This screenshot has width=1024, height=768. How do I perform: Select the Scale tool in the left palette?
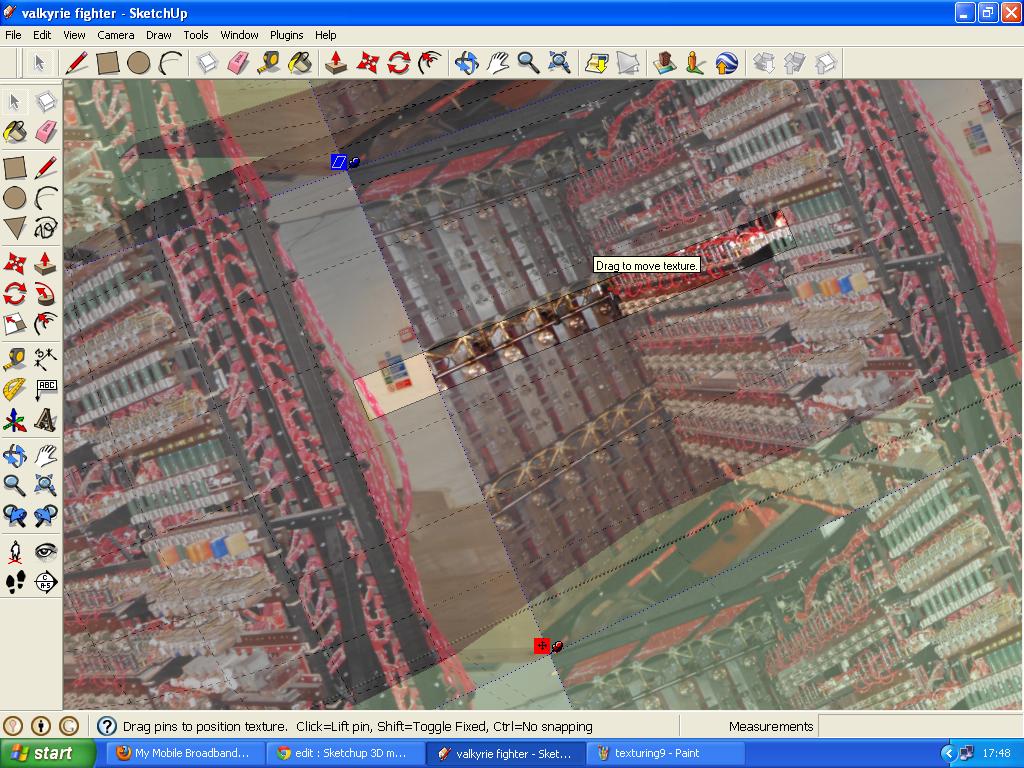pyautogui.click(x=14, y=324)
